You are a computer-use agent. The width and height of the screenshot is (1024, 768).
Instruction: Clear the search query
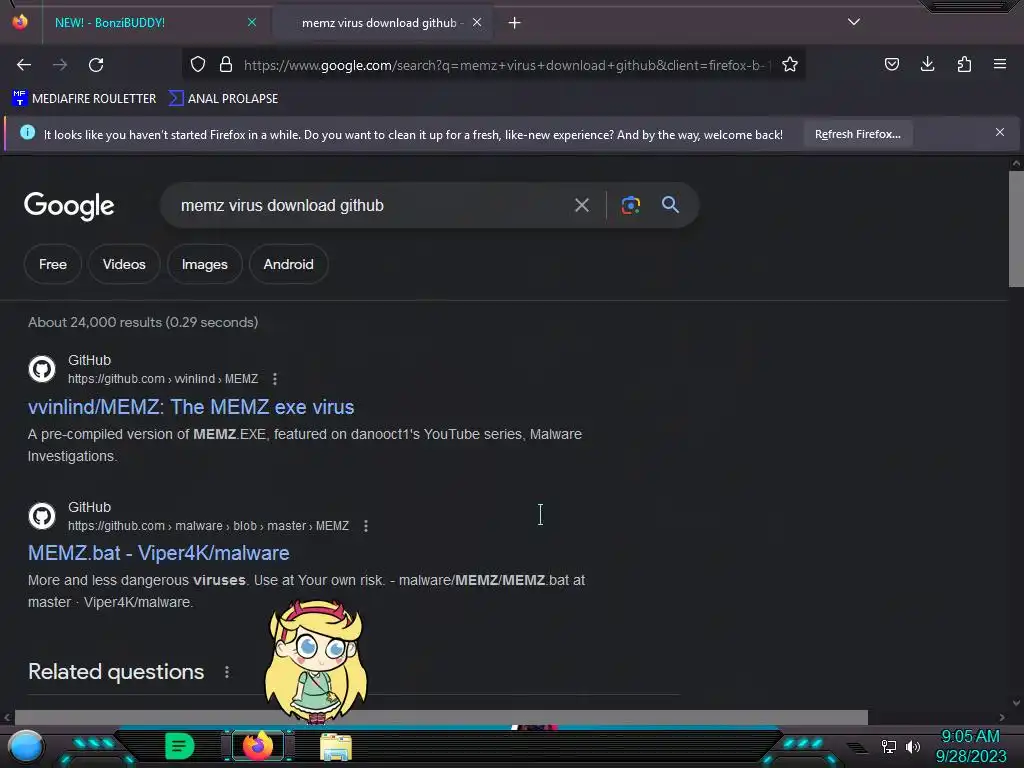pos(582,206)
